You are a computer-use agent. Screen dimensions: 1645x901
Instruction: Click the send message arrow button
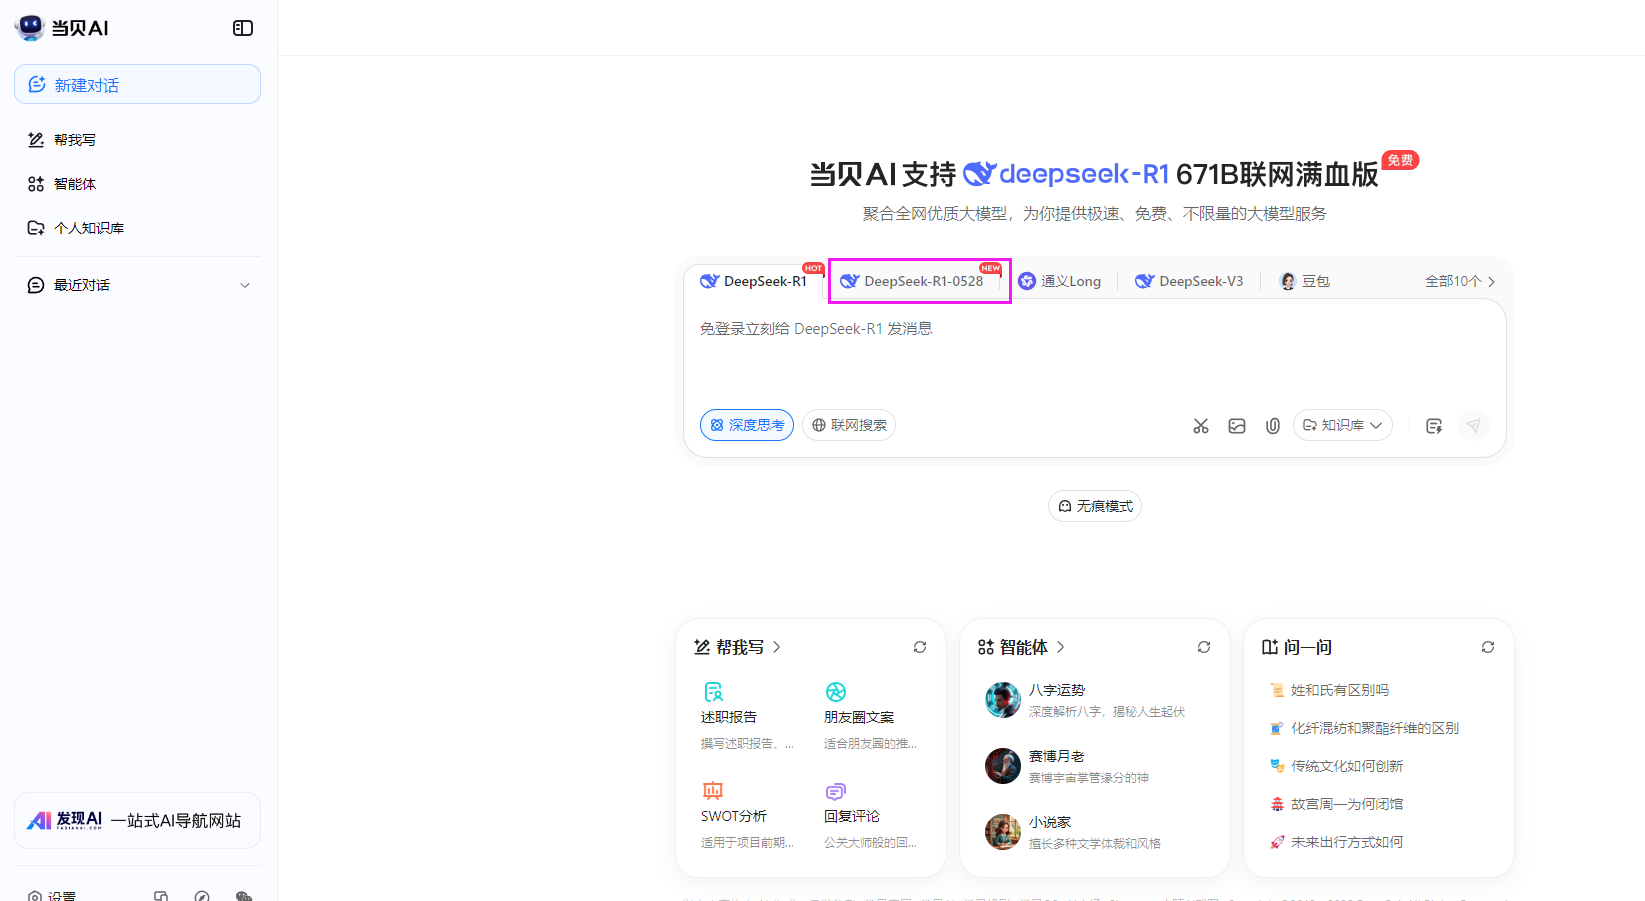tap(1473, 425)
